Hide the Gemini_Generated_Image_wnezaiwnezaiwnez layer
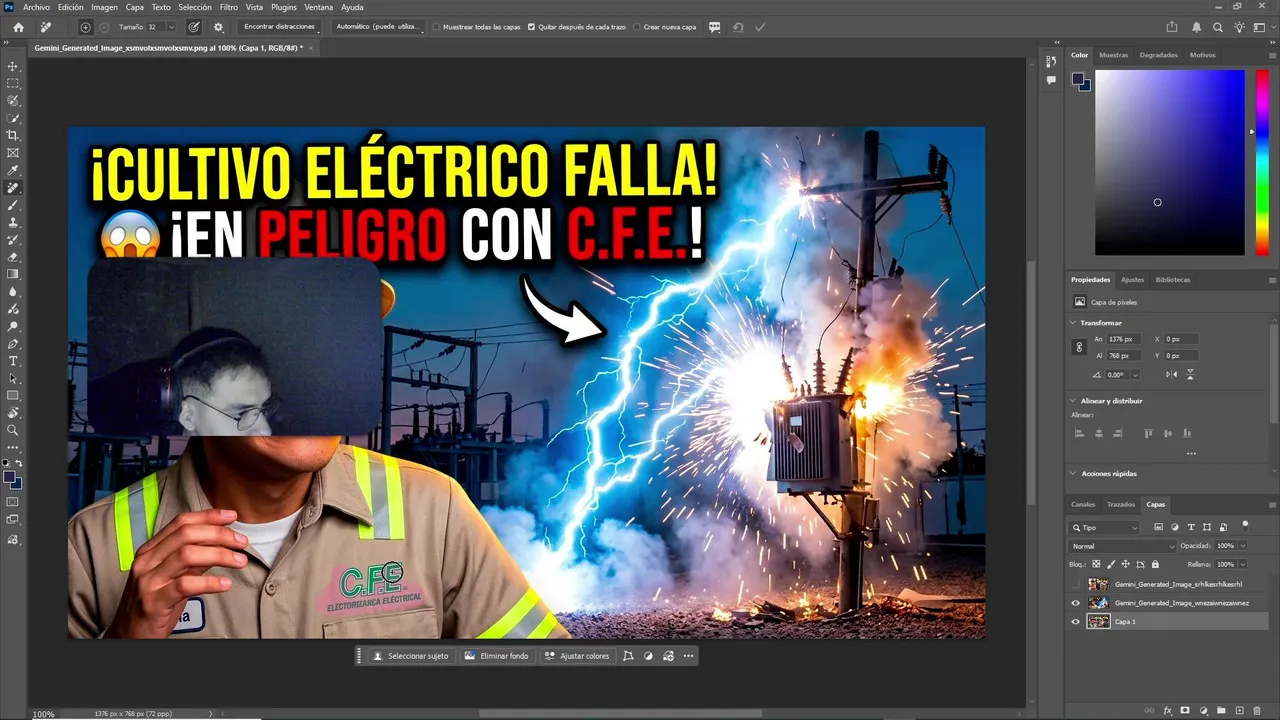The height and width of the screenshot is (720, 1280). 1076,603
